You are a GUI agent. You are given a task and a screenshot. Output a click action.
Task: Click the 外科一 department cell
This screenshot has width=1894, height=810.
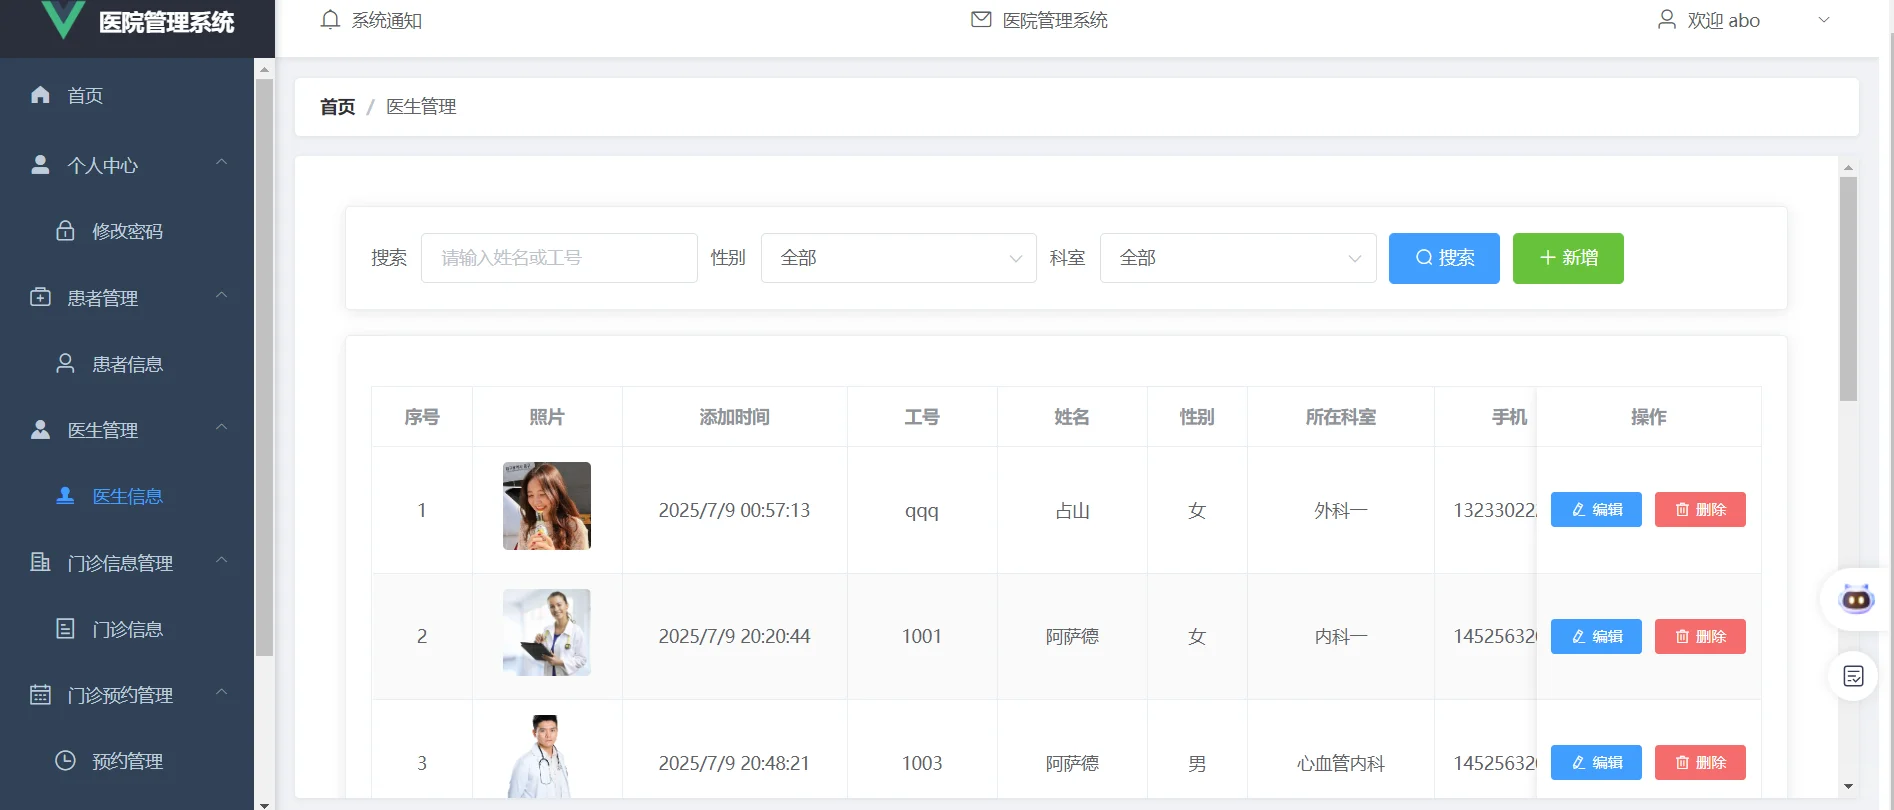point(1341,511)
